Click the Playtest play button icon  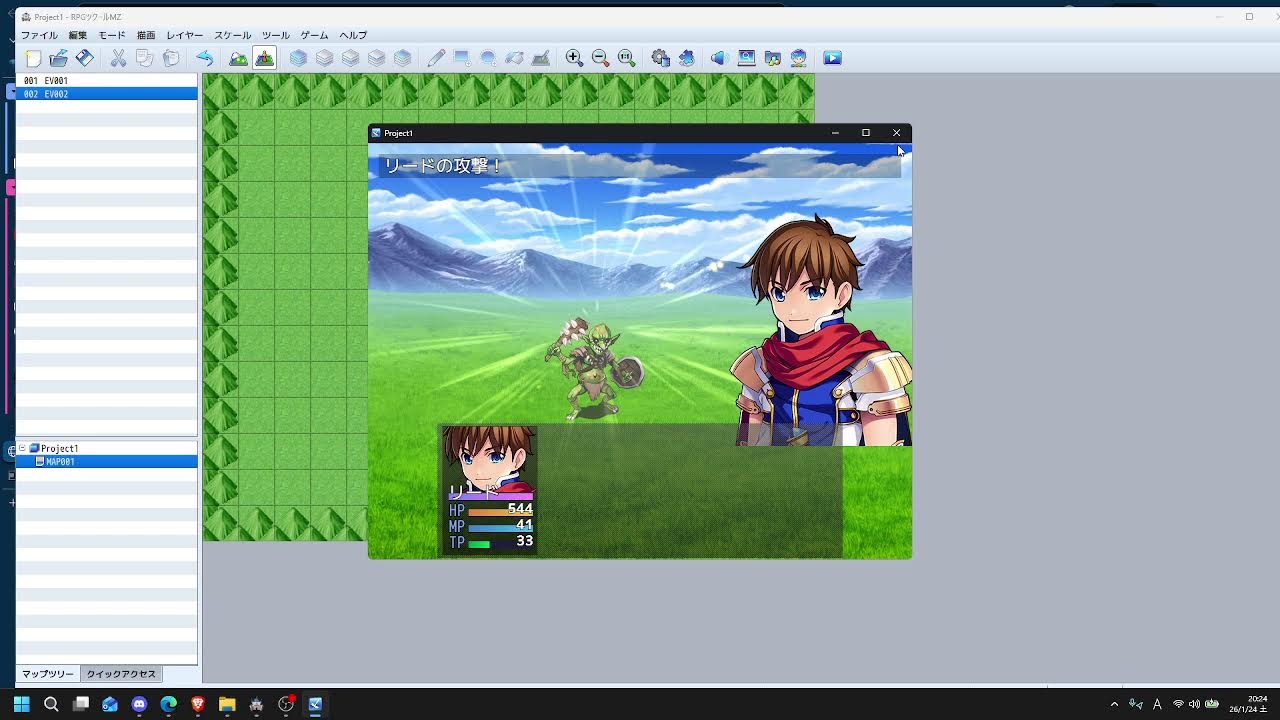(x=832, y=58)
